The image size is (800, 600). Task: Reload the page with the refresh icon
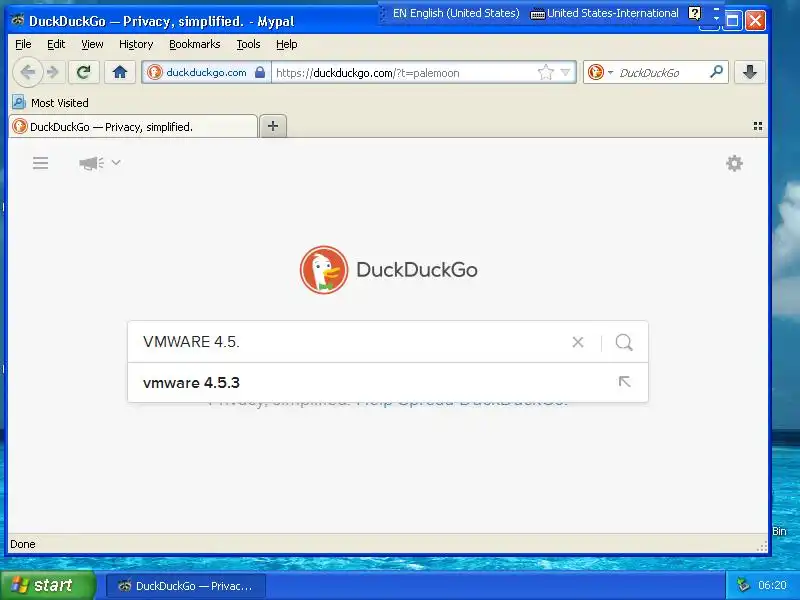point(84,72)
